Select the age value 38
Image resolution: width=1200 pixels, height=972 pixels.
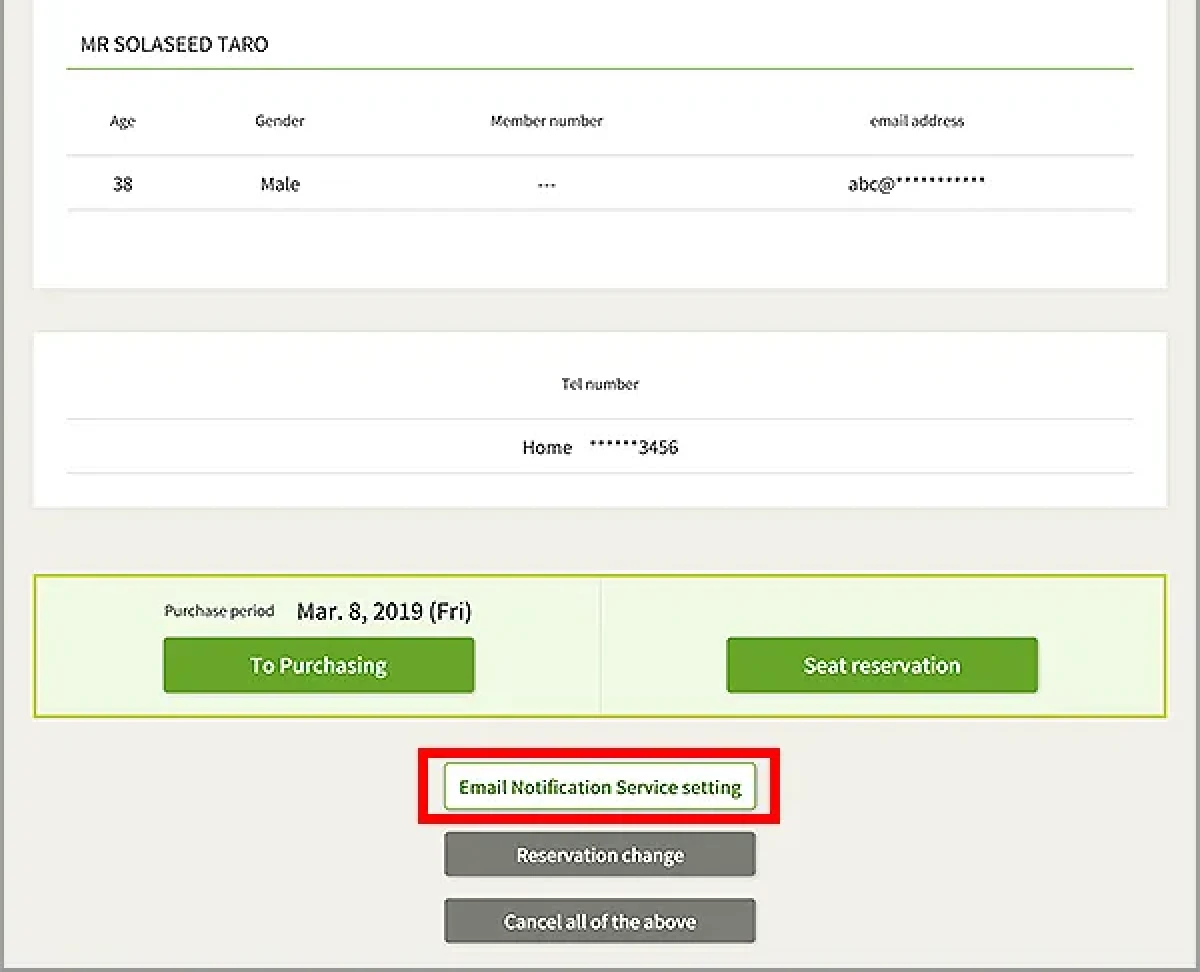122,184
